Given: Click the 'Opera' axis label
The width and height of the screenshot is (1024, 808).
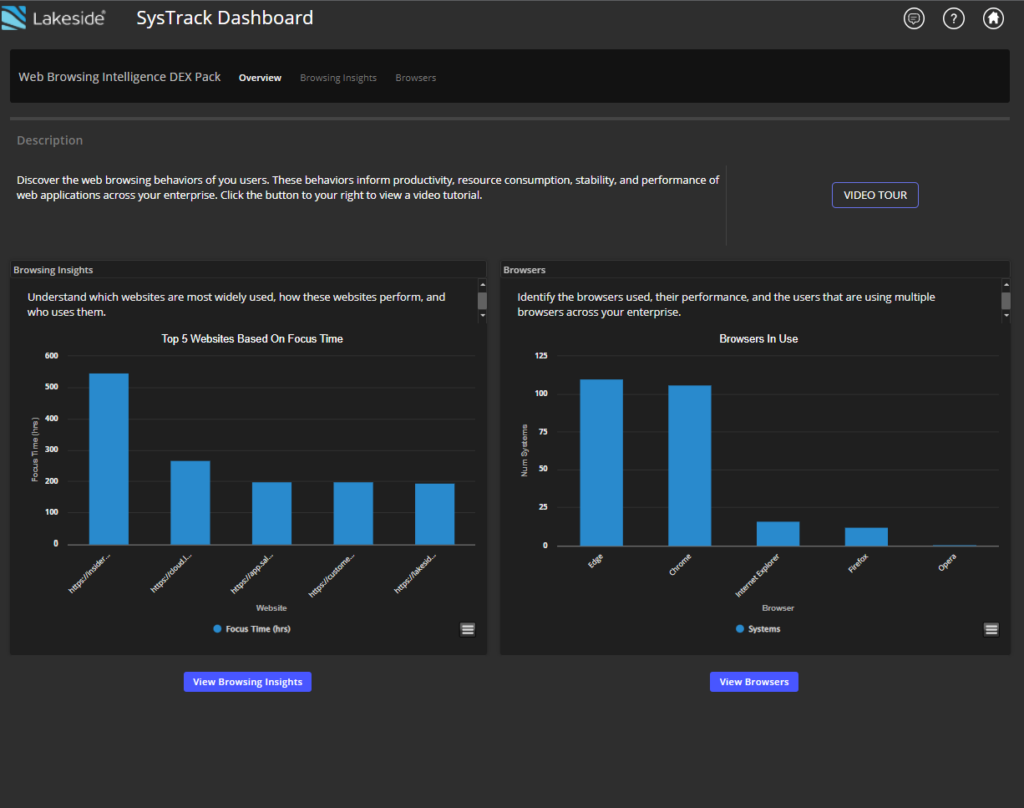Looking at the screenshot, I should pyautogui.click(x=947, y=562).
